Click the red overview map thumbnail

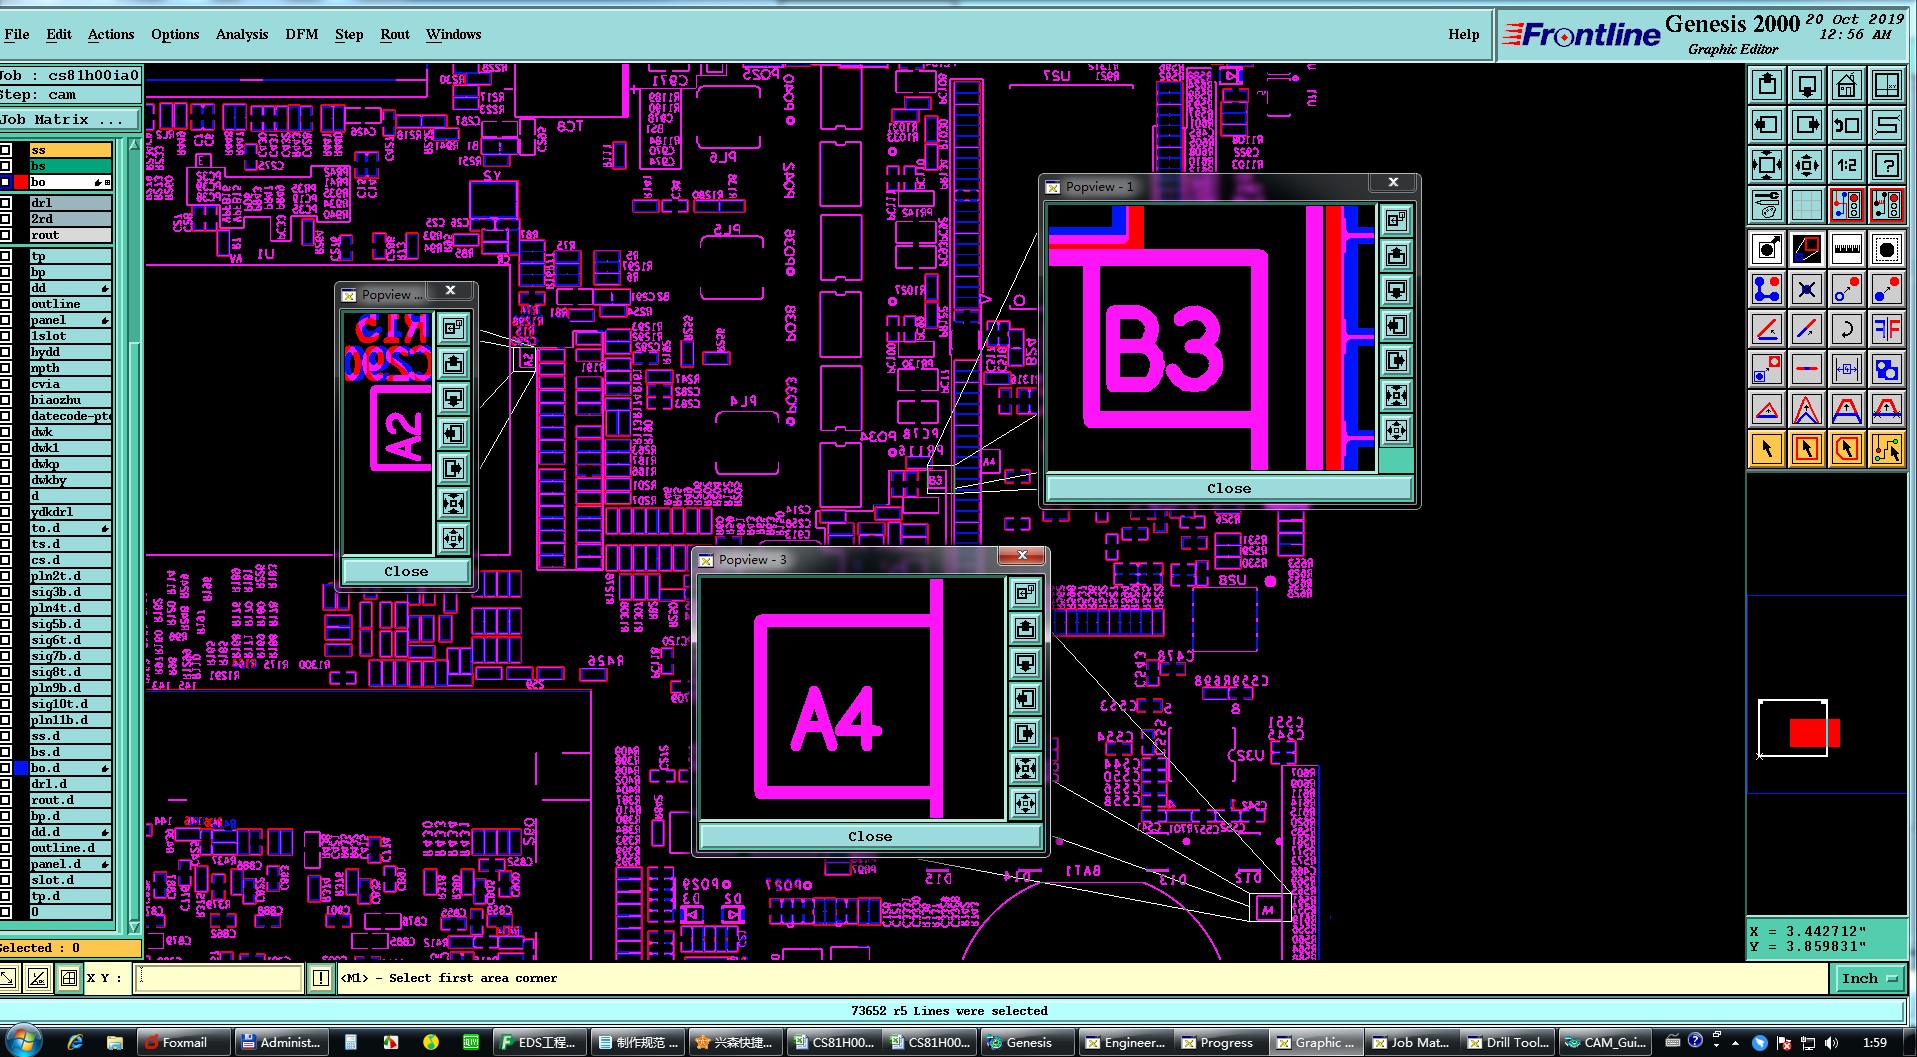click(x=1814, y=733)
